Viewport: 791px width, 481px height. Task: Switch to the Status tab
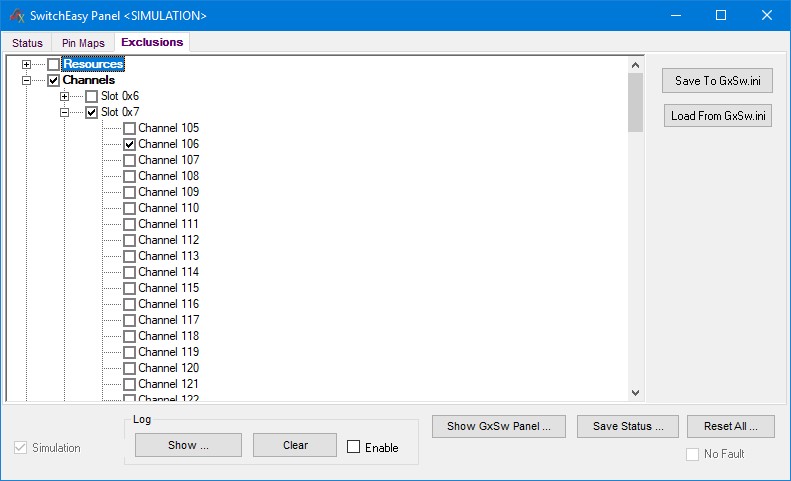(x=27, y=43)
